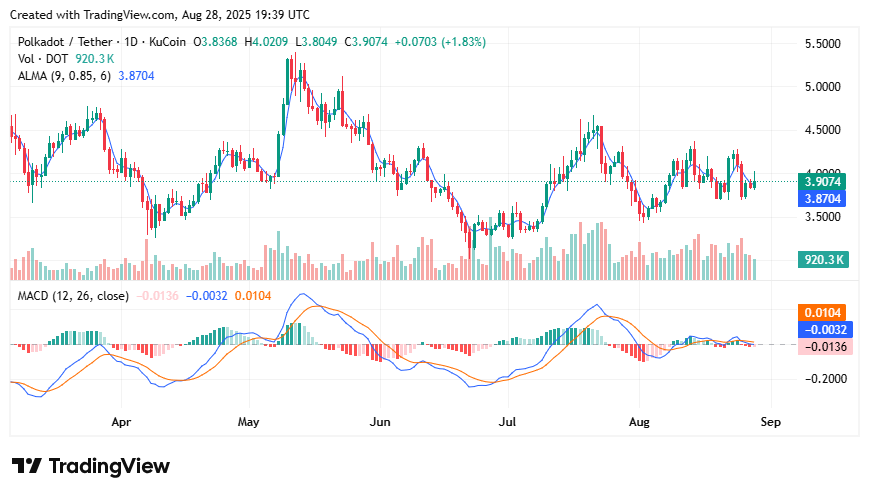Click the 3.5000 price axis label
The width and height of the screenshot is (869, 496).
[822, 217]
